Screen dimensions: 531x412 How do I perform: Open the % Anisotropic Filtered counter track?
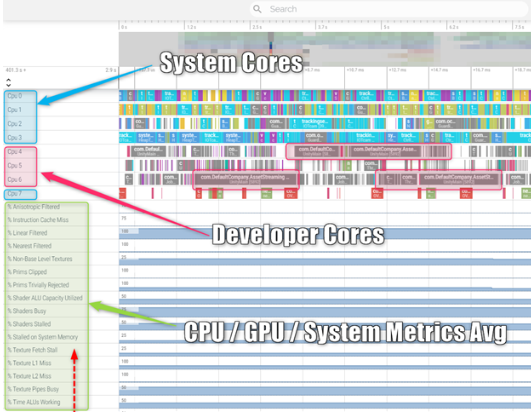pos(34,207)
